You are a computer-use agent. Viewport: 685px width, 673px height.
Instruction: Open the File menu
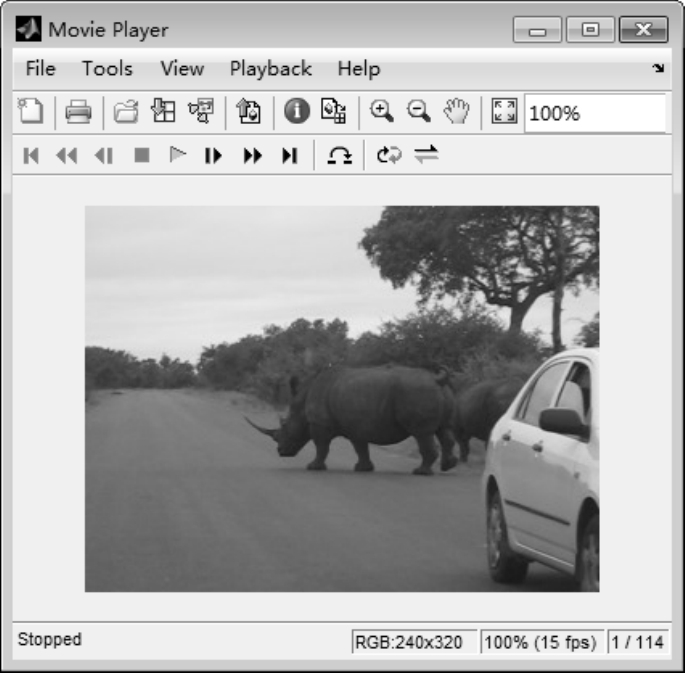pyautogui.click(x=41, y=69)
